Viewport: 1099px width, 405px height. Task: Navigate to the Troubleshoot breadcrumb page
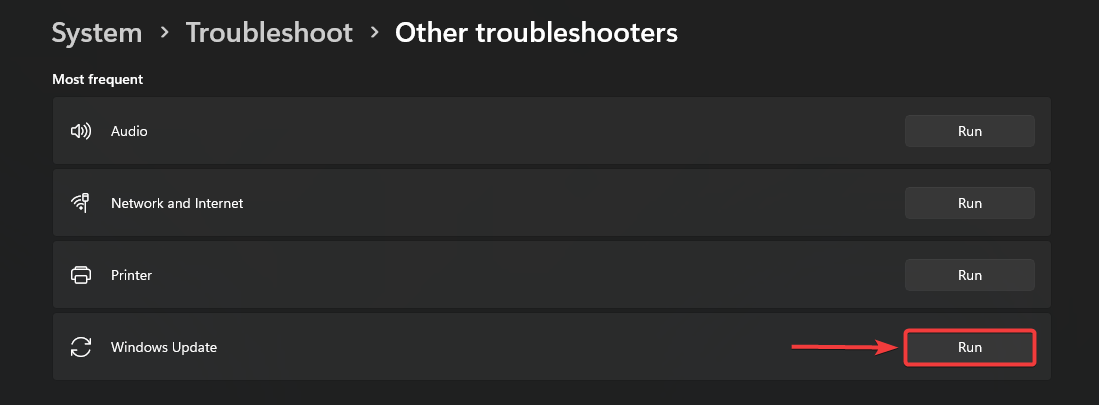[269, 33]
